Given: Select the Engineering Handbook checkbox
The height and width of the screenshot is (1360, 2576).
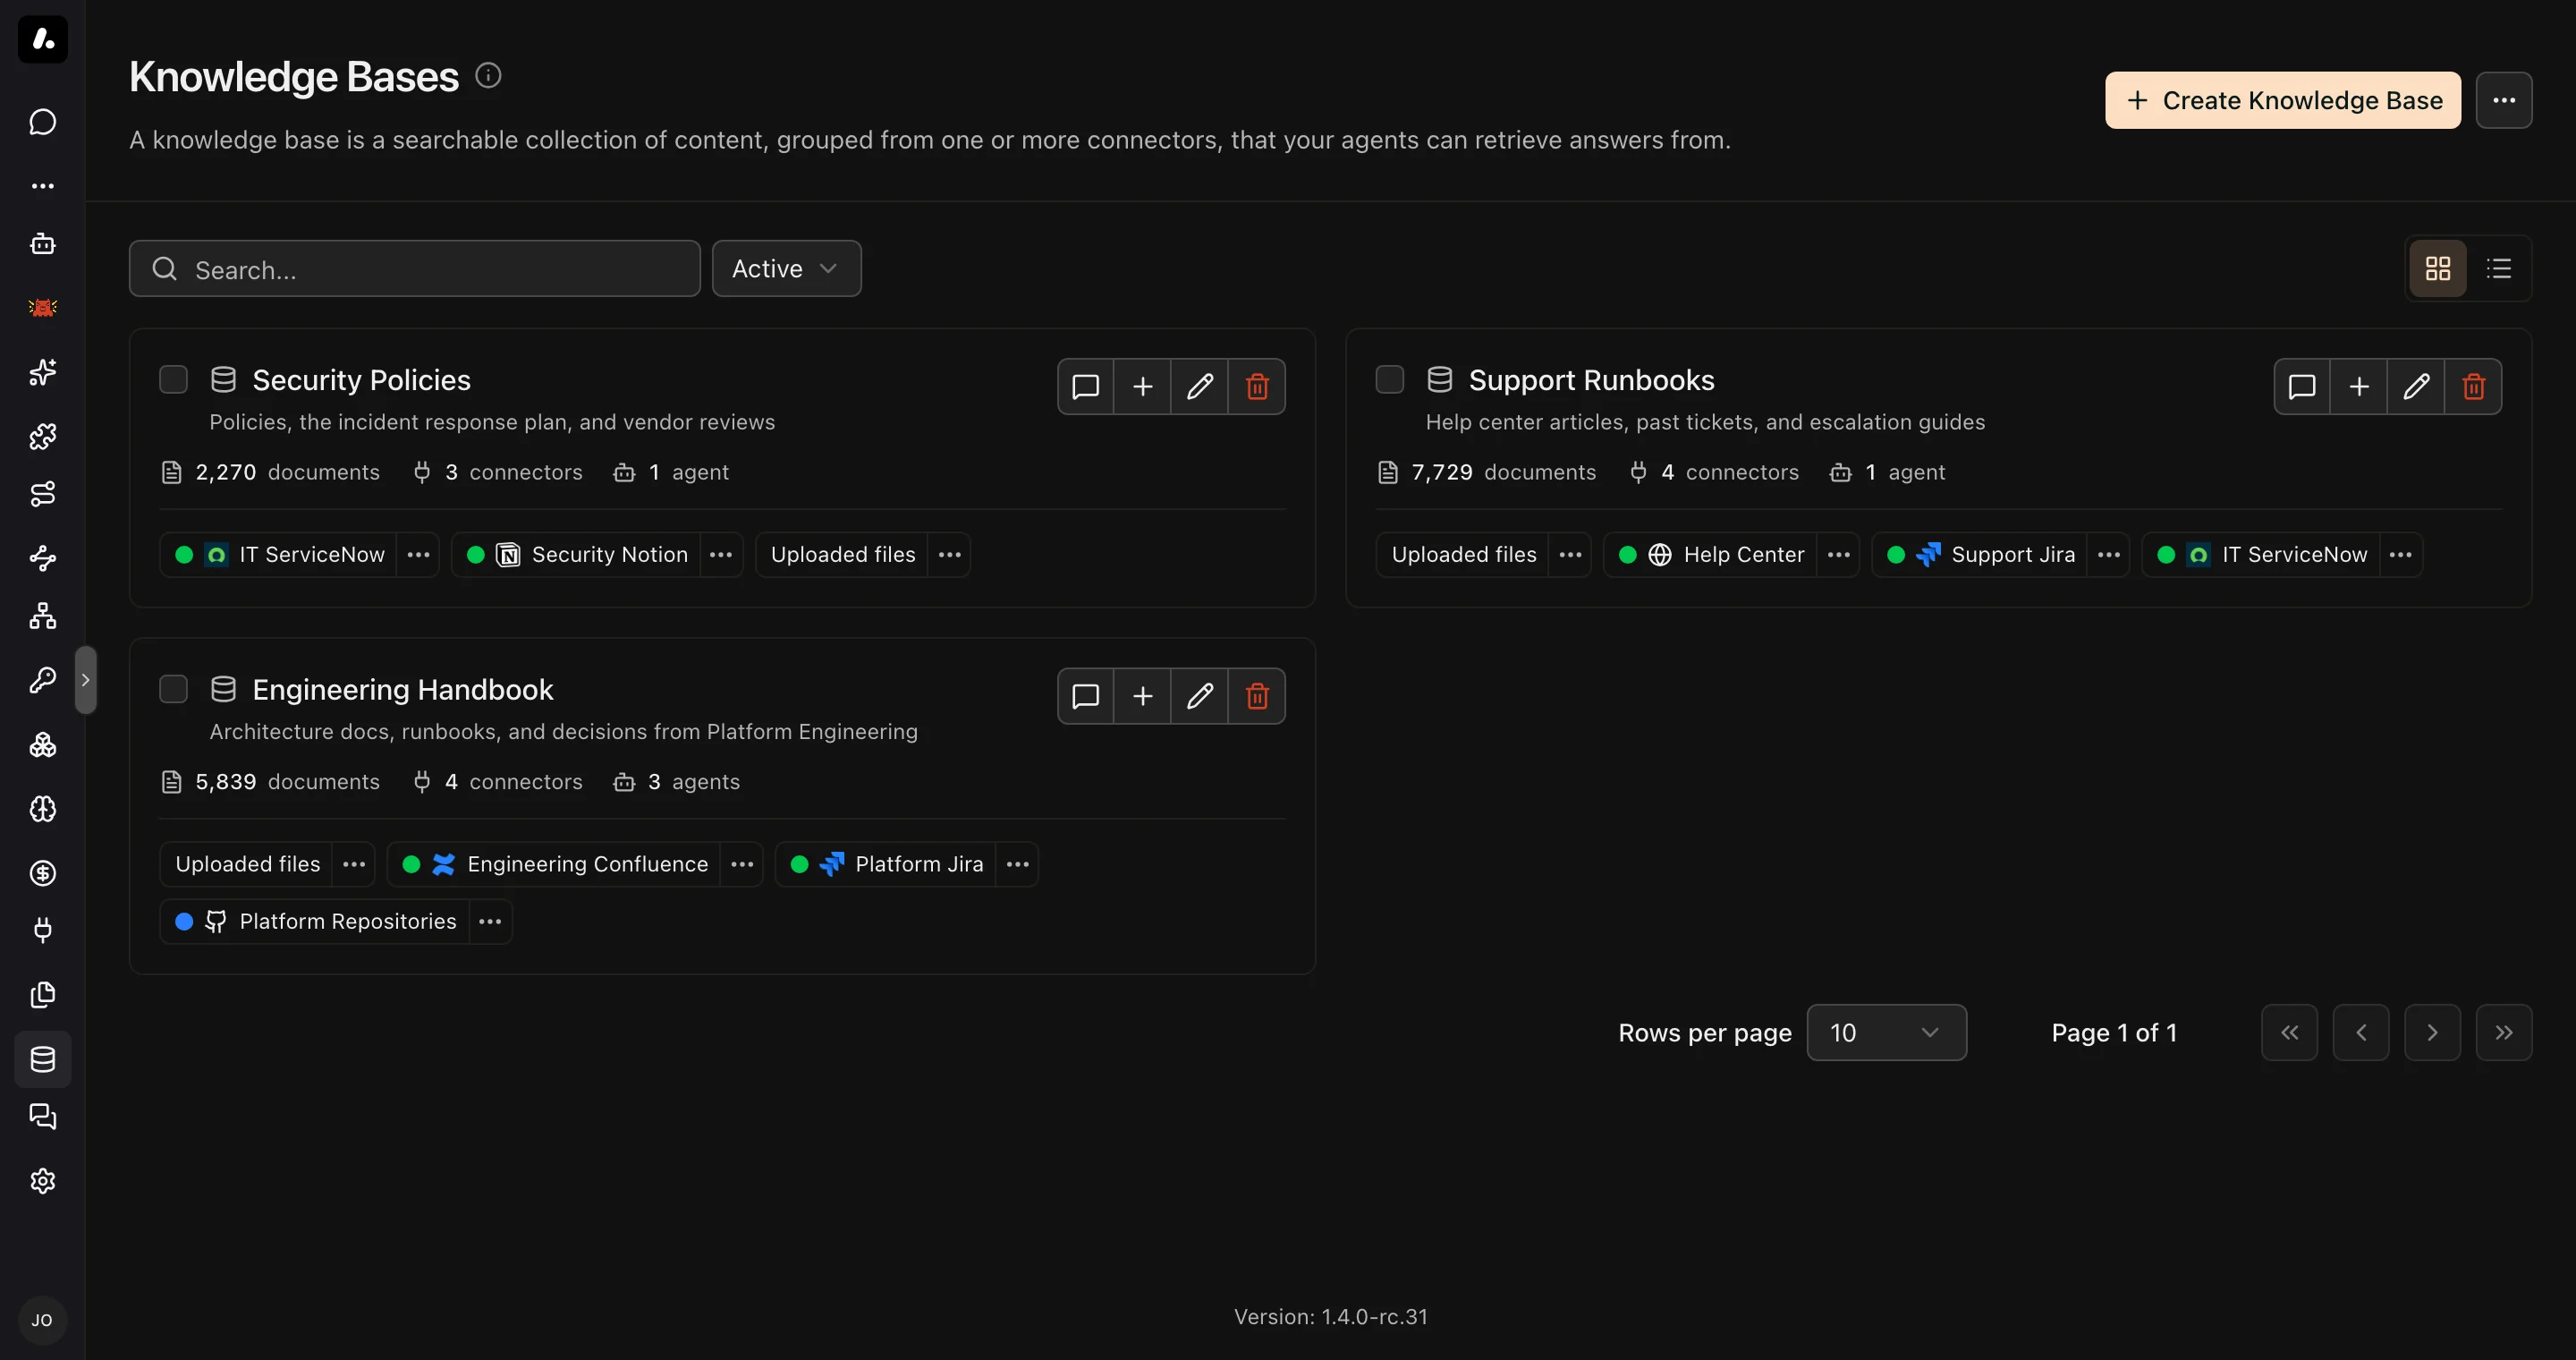Looking at the screenshot, I should (x=174, y=690).
